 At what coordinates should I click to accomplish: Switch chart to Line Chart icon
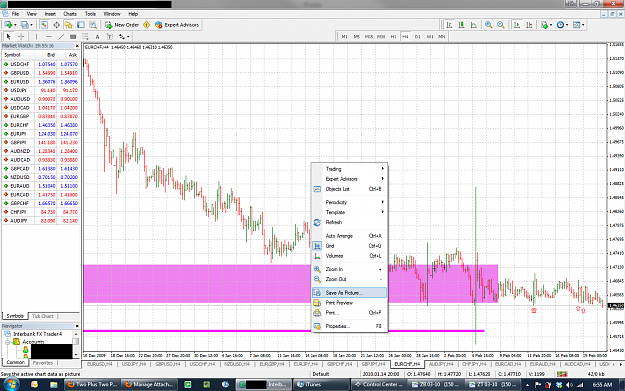(474, 25)
